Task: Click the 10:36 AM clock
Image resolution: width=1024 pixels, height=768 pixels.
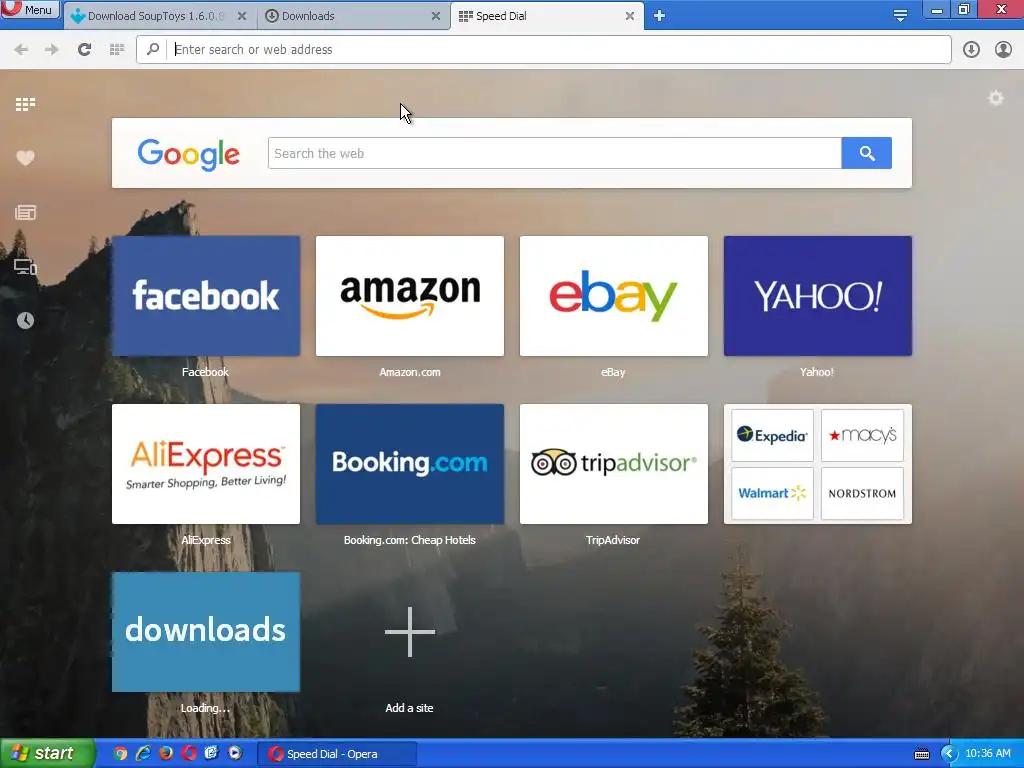Action: [987, 753]
